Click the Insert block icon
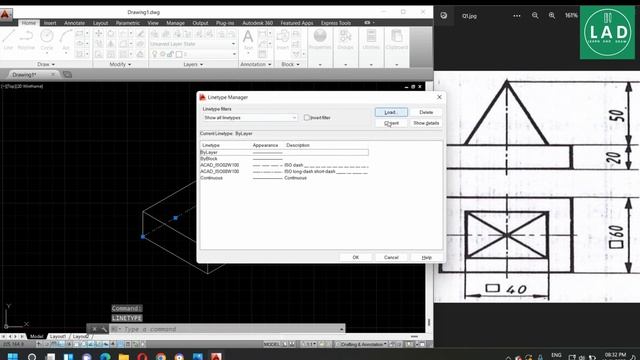The height and width of the screenshot is (360, 640). point(282,40)
